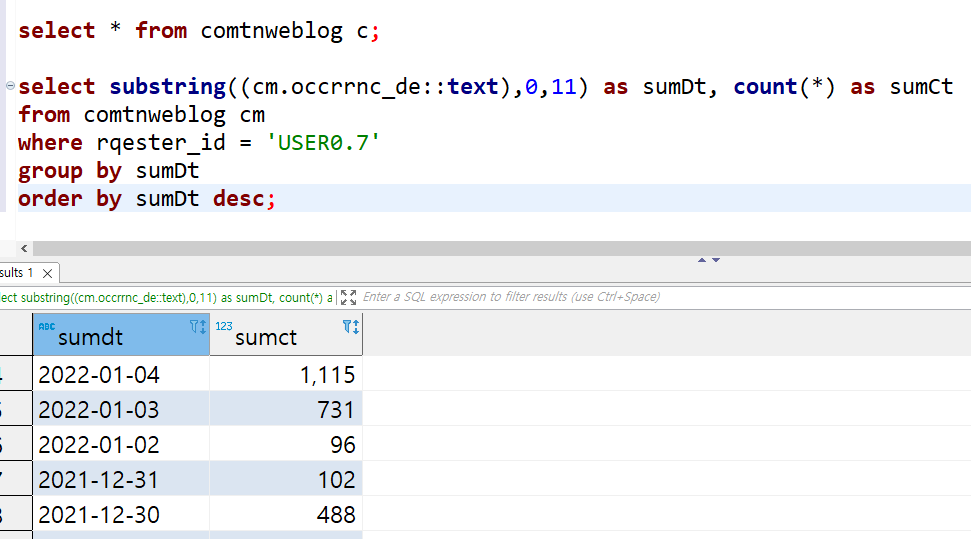
Task: Select count cell 102
Action: tap(286, 479)
